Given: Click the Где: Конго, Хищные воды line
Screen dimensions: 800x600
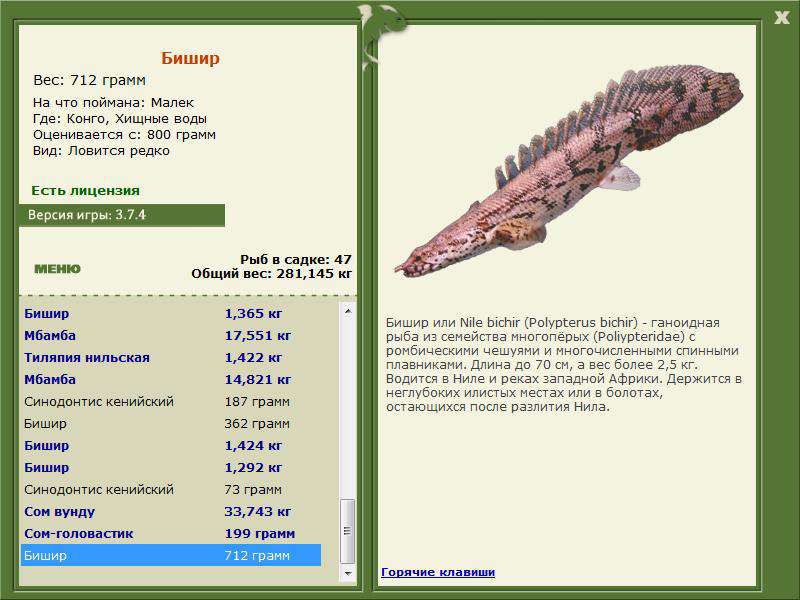Looking at the screenshot, I should click(x=120, y=118).
